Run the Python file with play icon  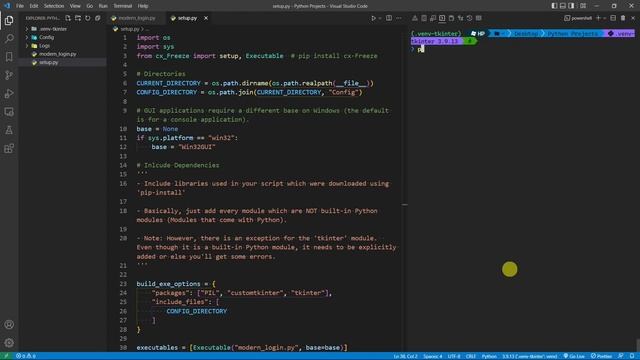(x=373, y=18)
